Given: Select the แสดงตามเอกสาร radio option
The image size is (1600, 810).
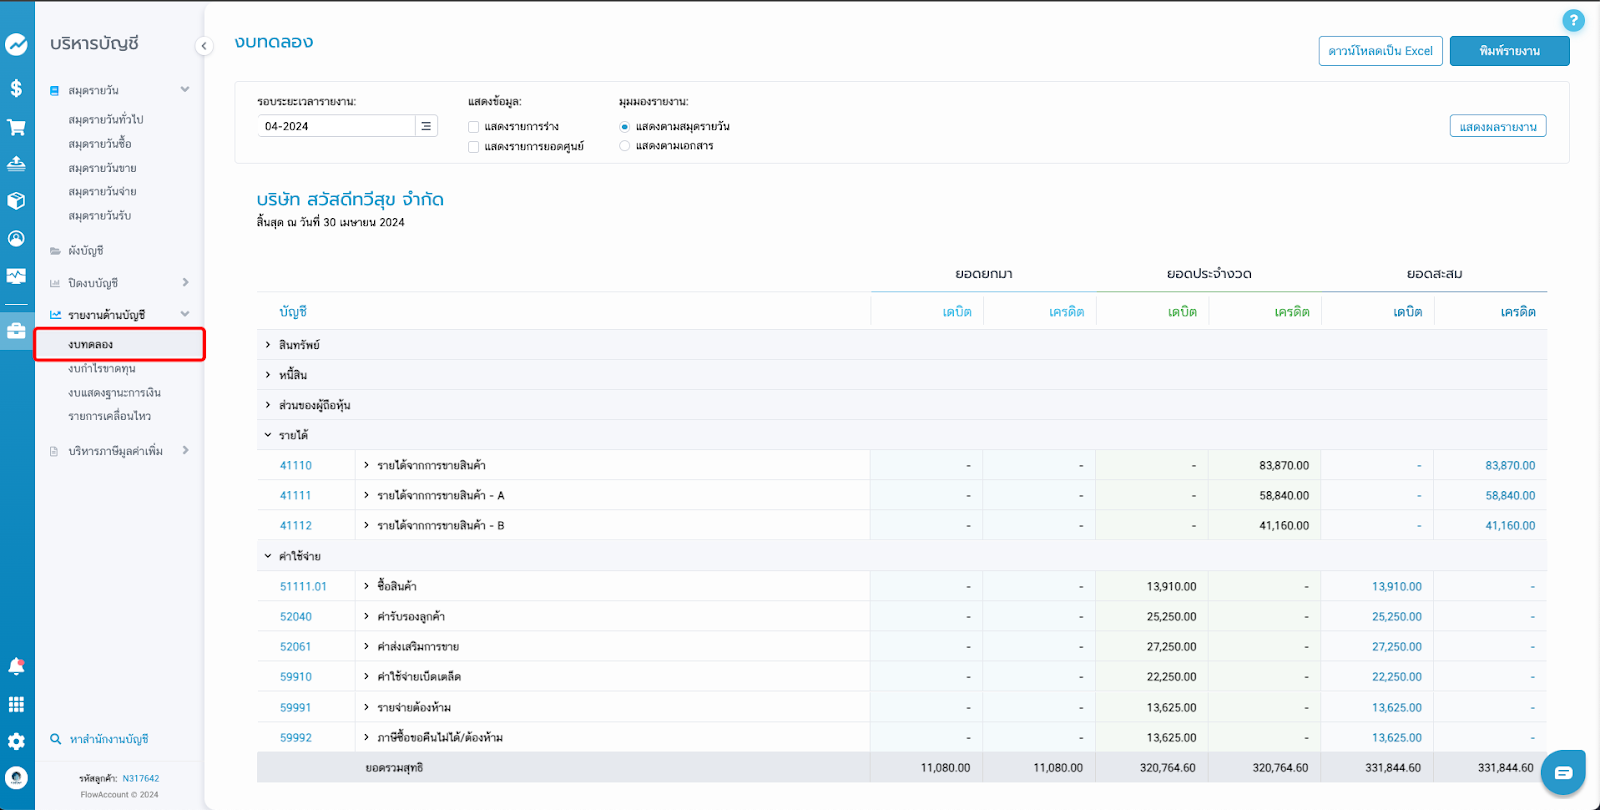Looking at the screenshot, I should click(x=625, y=146).
